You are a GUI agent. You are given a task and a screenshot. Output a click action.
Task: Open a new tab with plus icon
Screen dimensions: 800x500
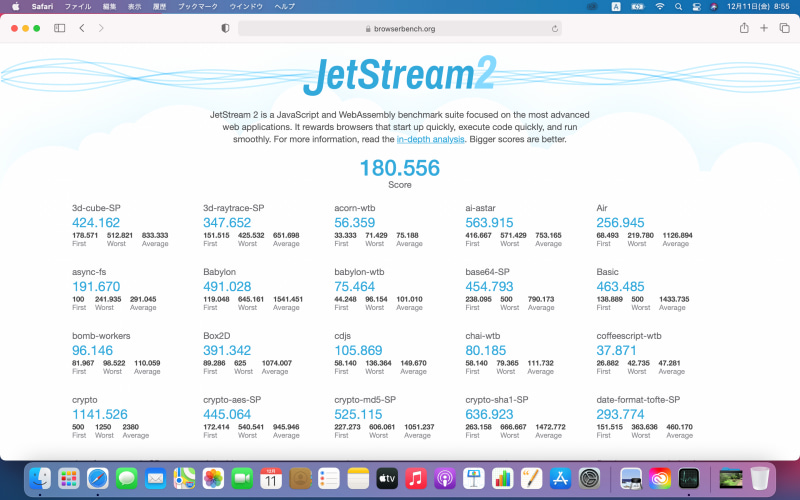(x=764, y=28)
